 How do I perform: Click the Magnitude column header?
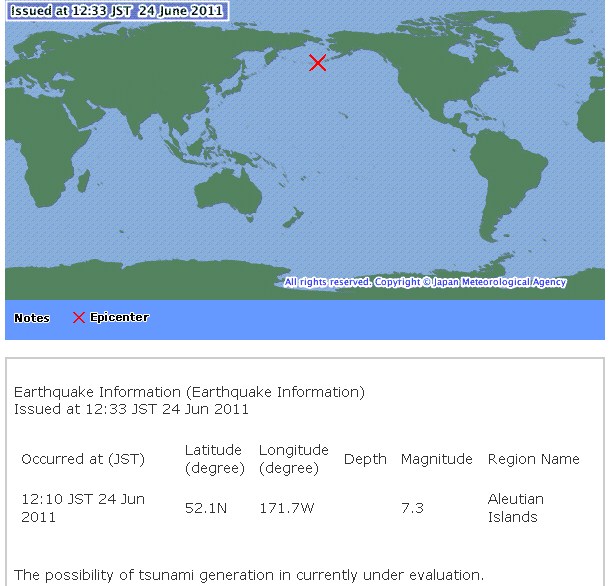click(436, 459)
